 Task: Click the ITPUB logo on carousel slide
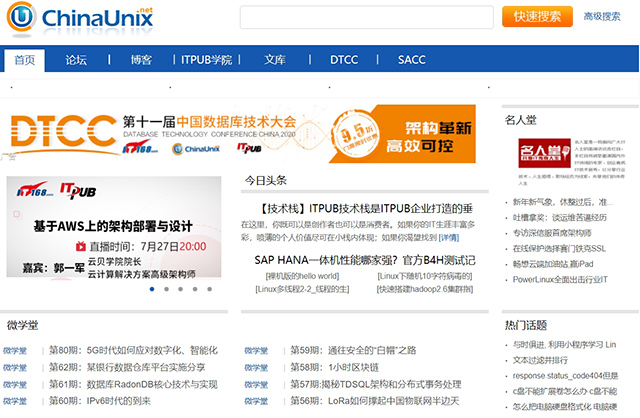click(78, 191)
